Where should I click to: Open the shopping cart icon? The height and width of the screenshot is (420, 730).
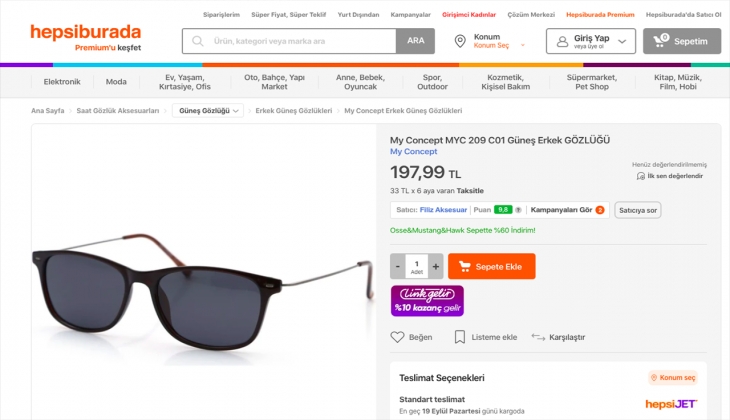(660, 41)
